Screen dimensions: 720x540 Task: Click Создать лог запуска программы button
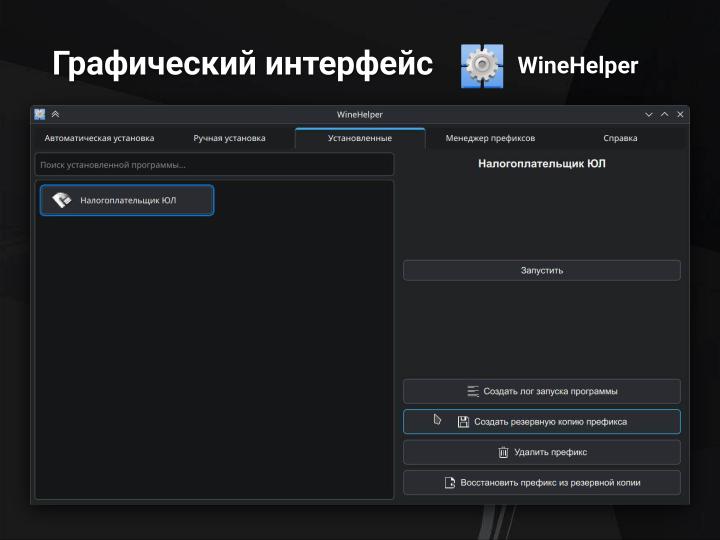click(x=542, y=391)
